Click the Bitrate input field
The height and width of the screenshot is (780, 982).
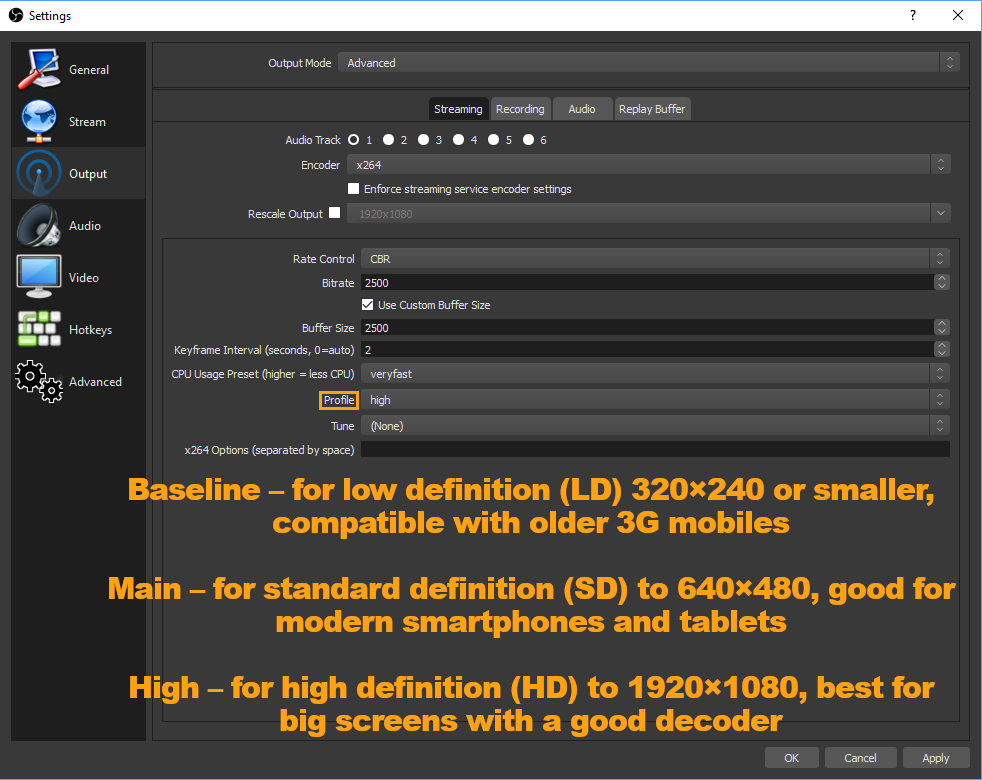pos(648,283)
